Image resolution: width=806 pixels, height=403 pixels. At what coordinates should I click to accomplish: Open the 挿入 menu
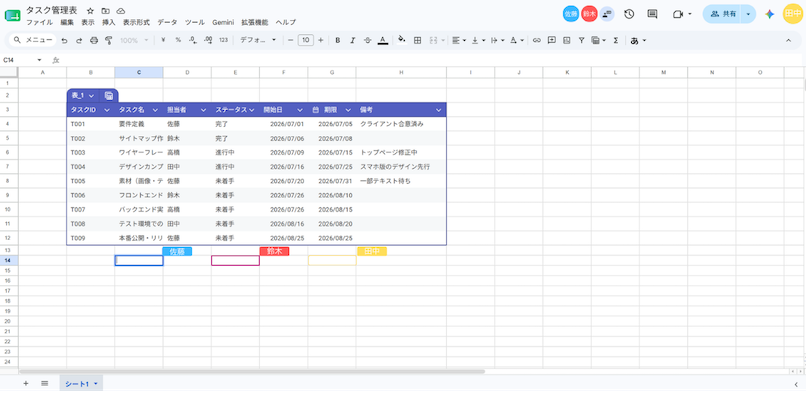pos(108,23)
